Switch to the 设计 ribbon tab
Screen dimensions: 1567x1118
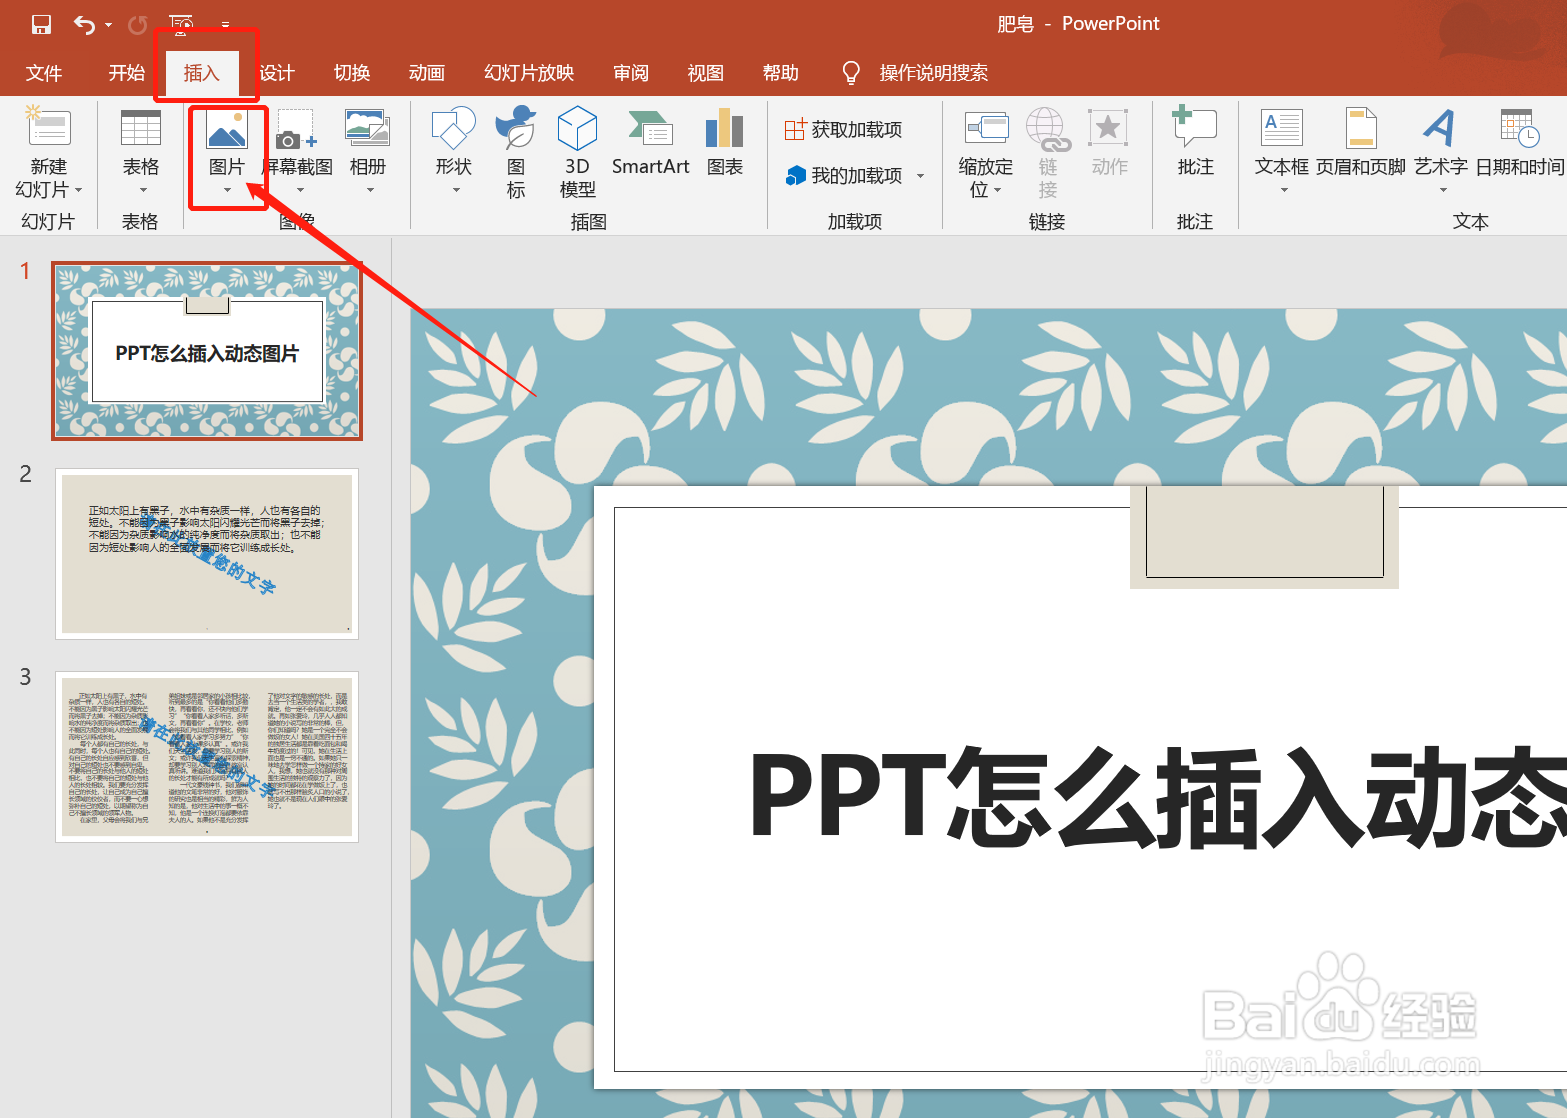[x=277, y=72]
